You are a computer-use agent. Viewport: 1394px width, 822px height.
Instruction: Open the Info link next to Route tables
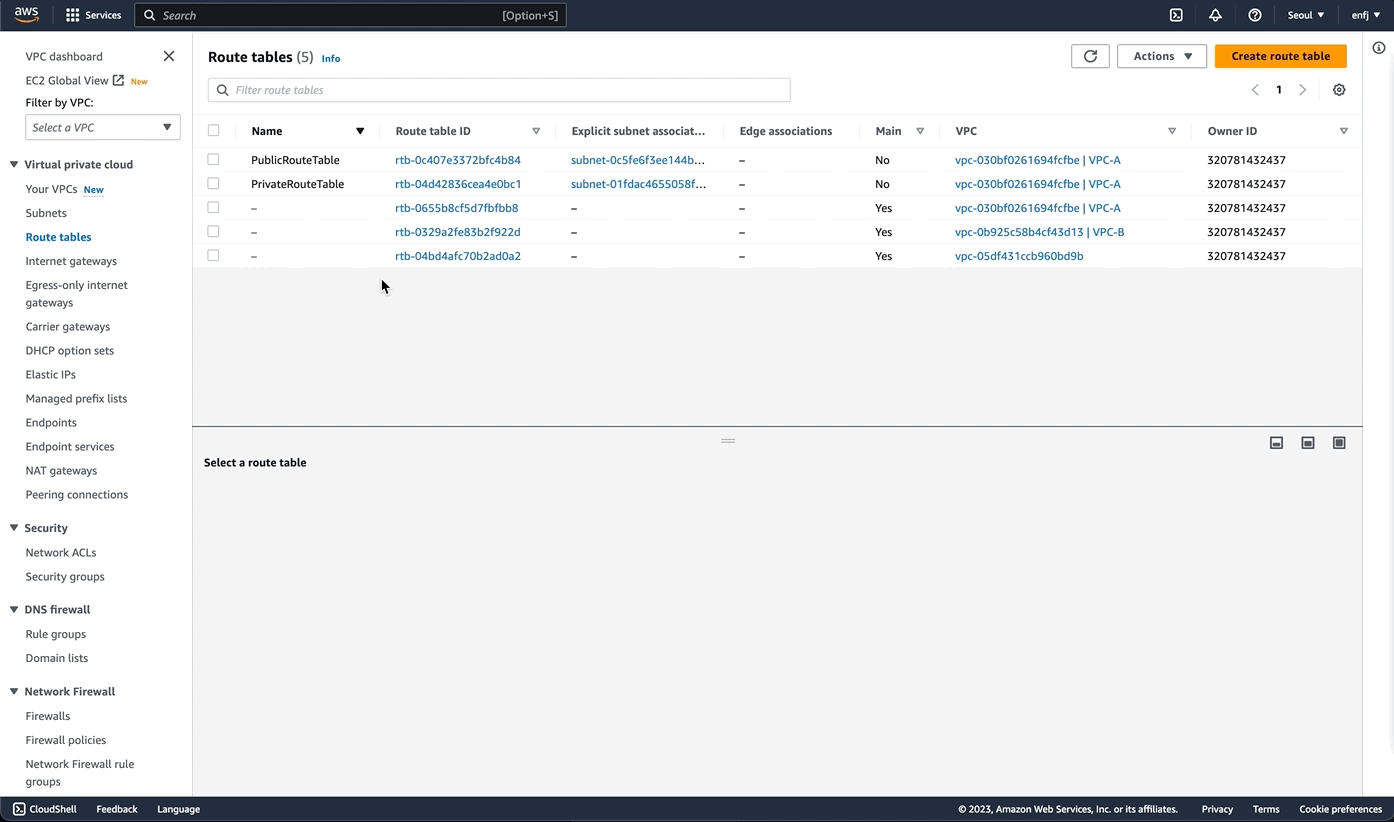tap(331, 58)
